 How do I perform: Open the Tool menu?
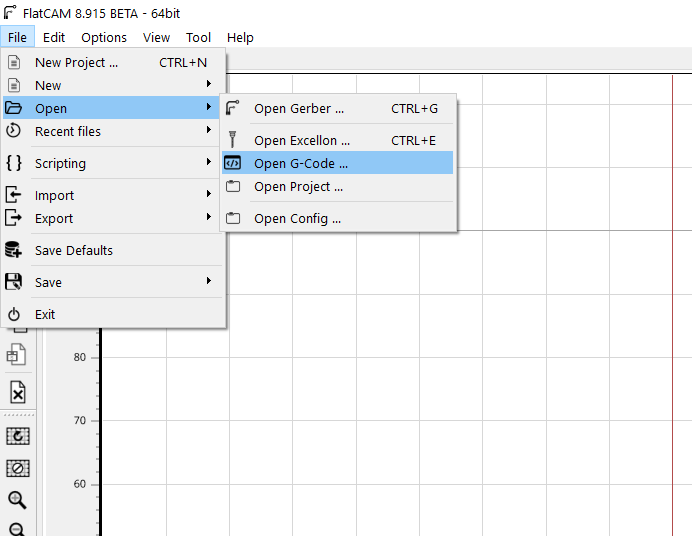coord(198,37)
